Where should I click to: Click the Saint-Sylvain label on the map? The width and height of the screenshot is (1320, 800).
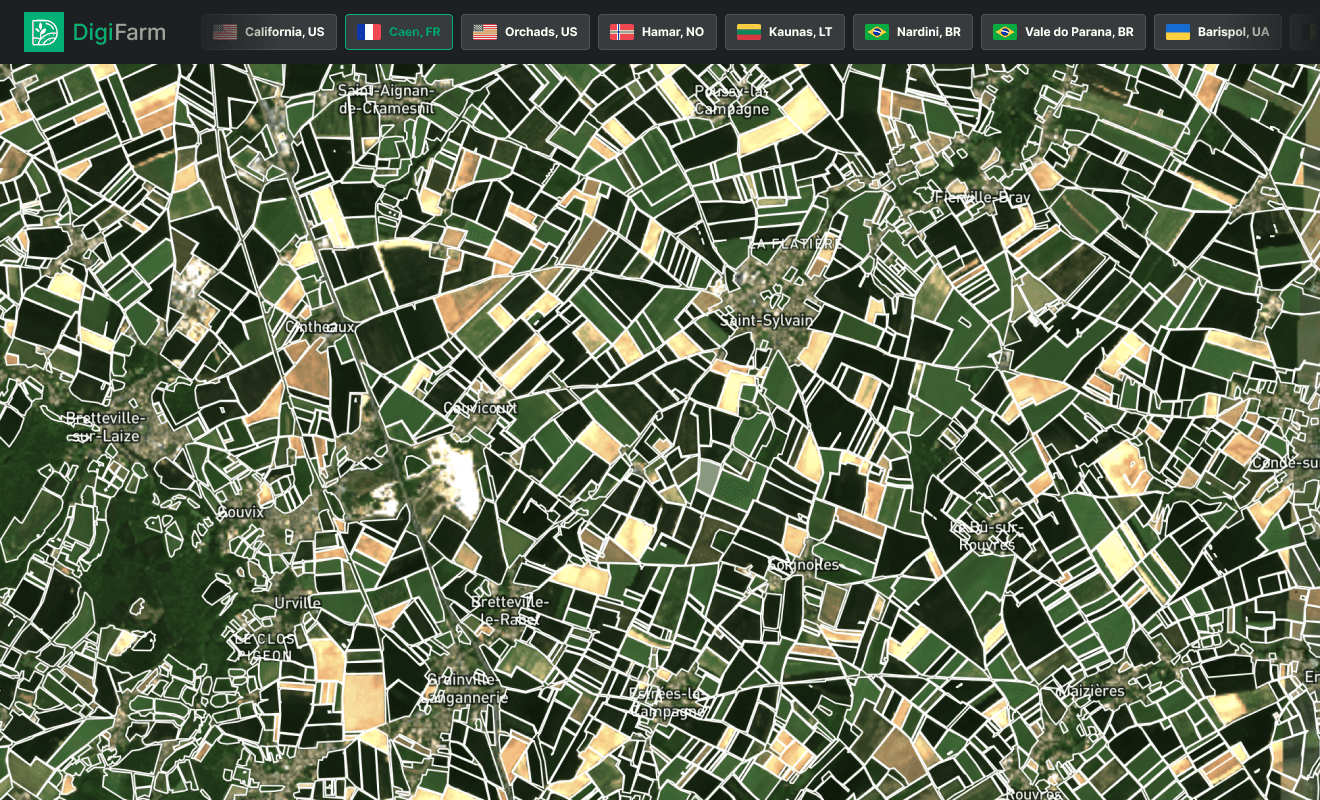click(769, 322)
